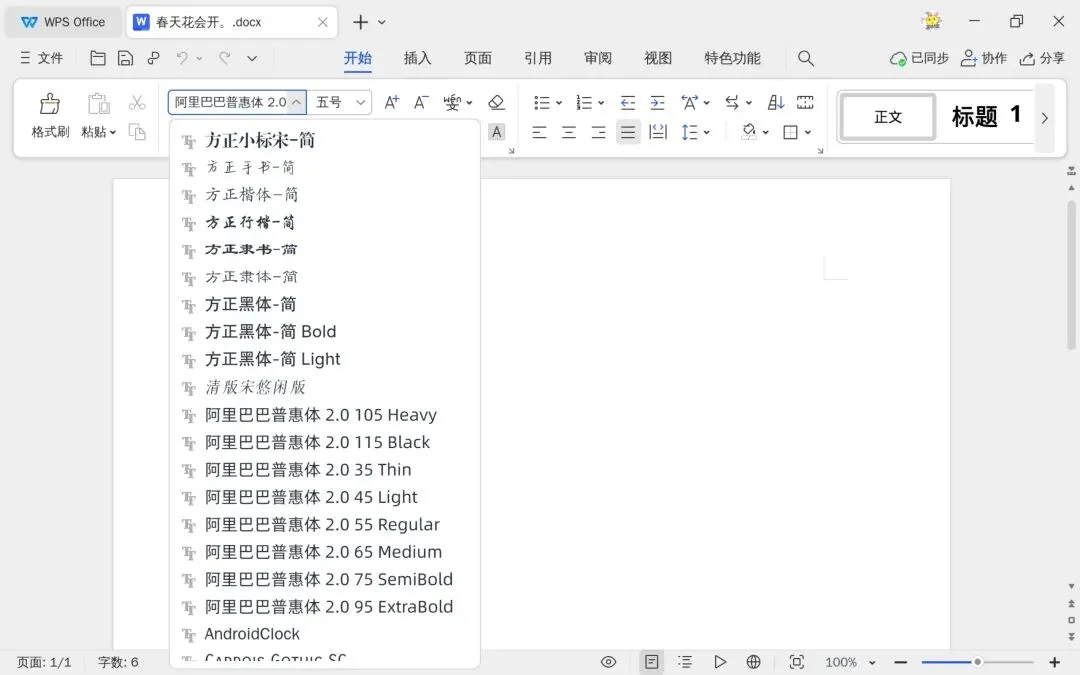The image size is (1080, 675).
Task: Toggle eye protection mode icon
Action: 608,662
